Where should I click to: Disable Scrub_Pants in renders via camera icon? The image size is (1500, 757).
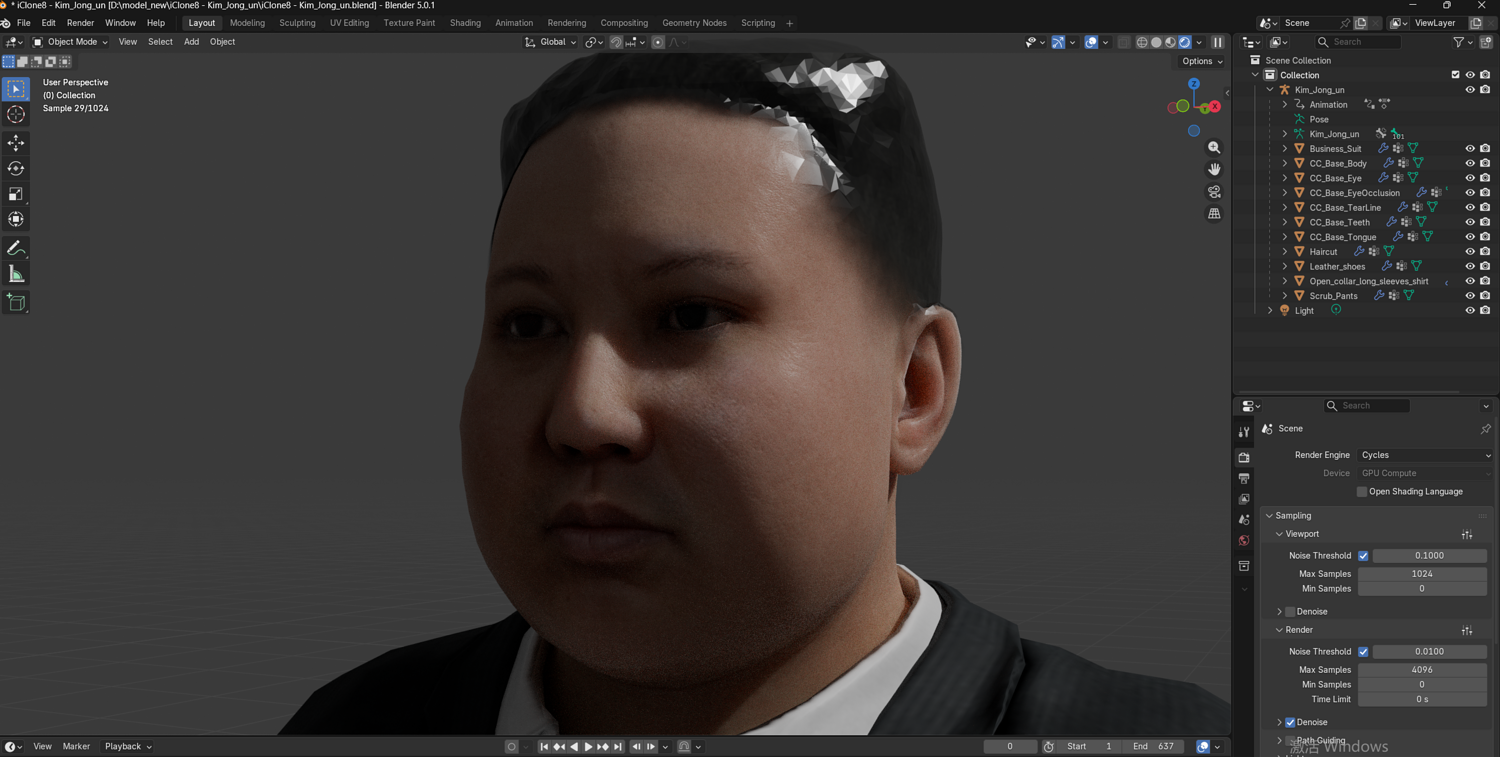click(x=1485, y=296)
